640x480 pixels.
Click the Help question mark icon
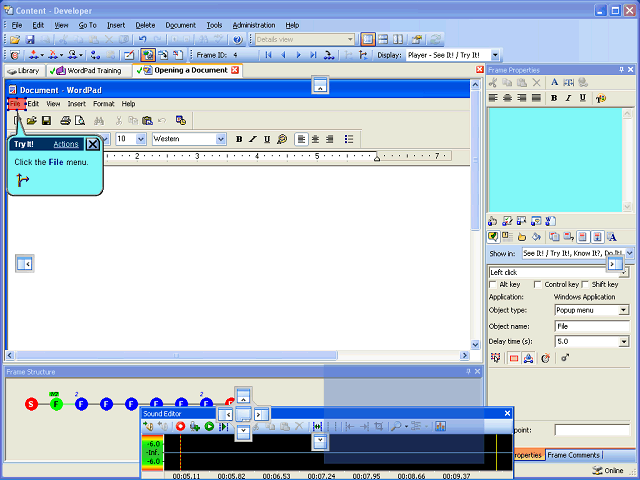(x=238, y=40)
